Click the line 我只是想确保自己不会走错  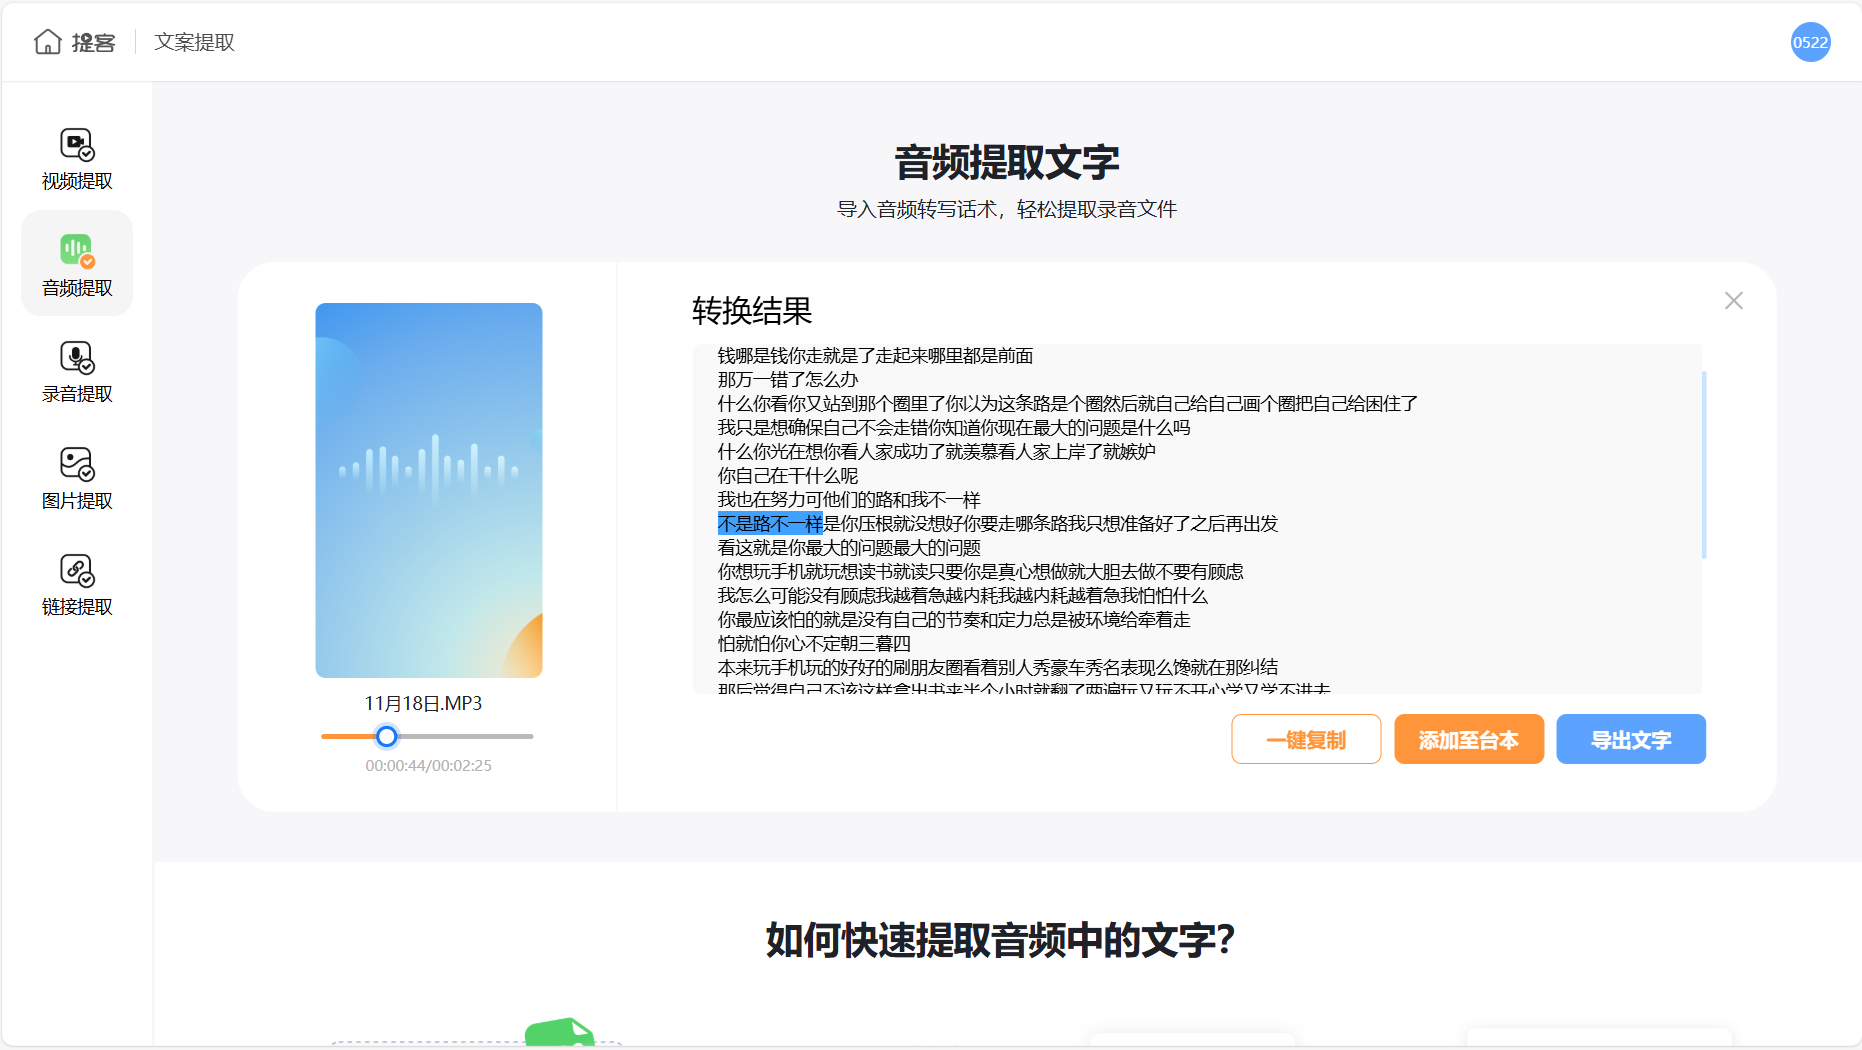[x=954, y=427]
